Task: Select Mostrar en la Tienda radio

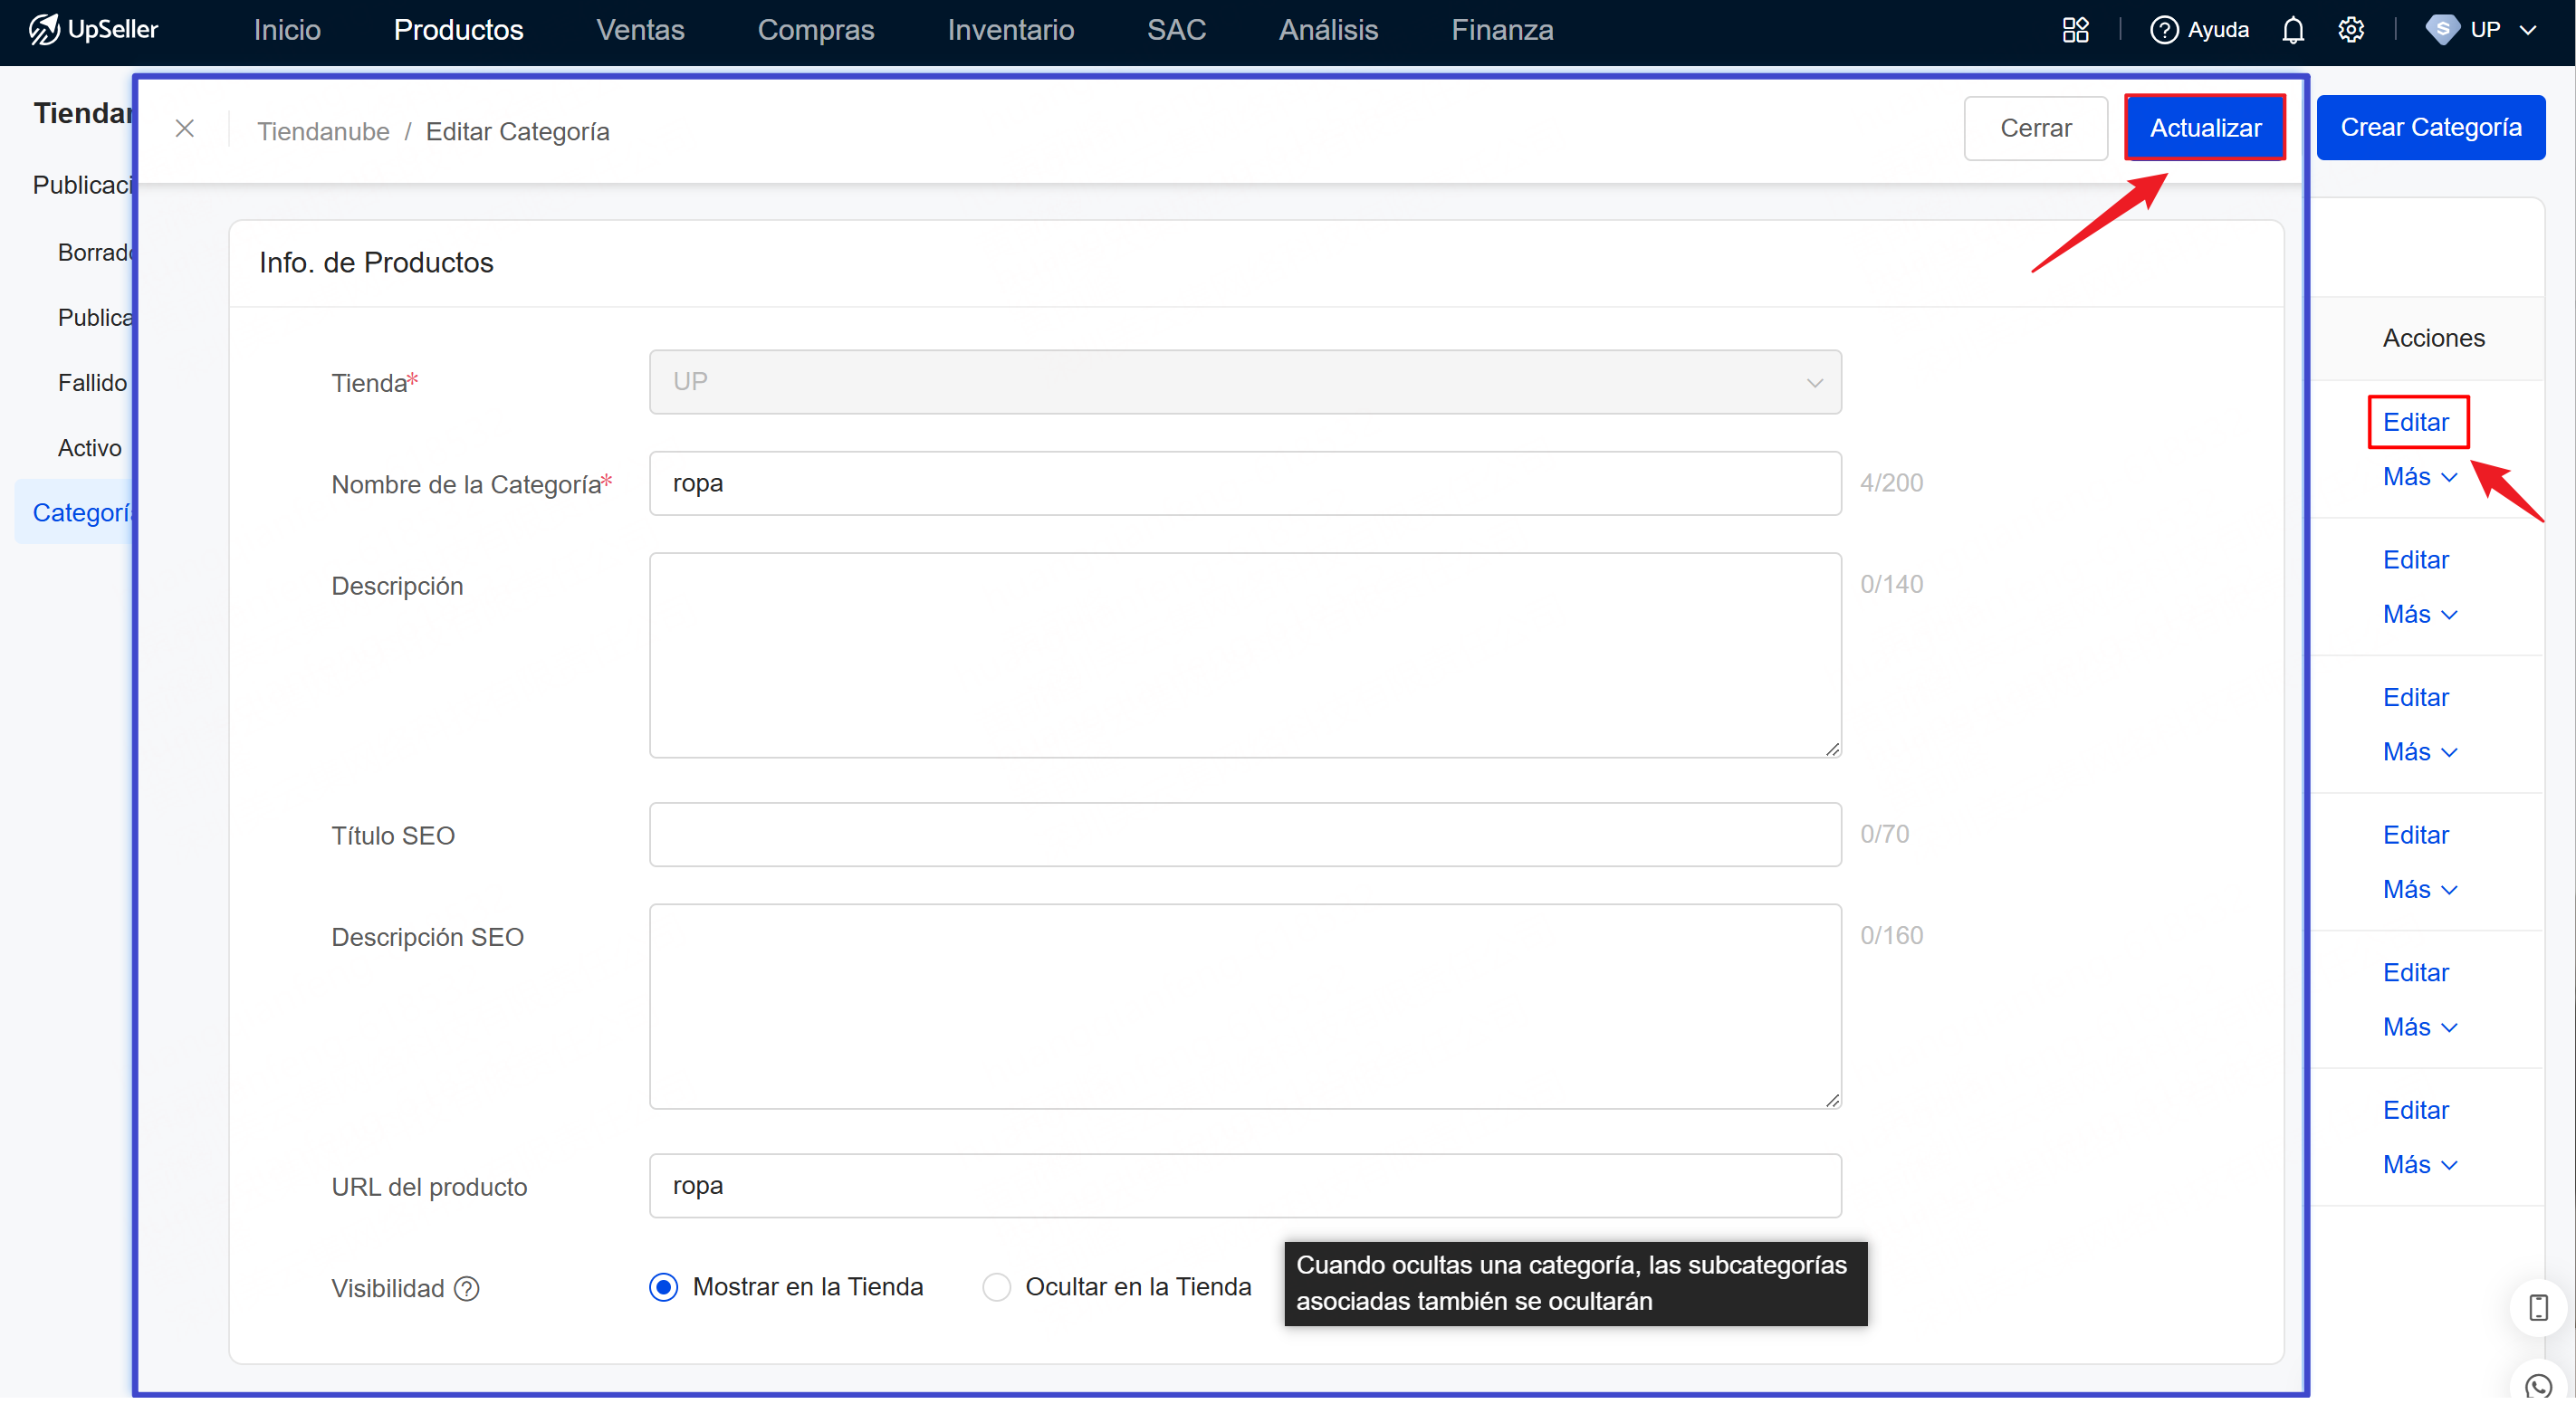Action: (x=664, y=1287)
